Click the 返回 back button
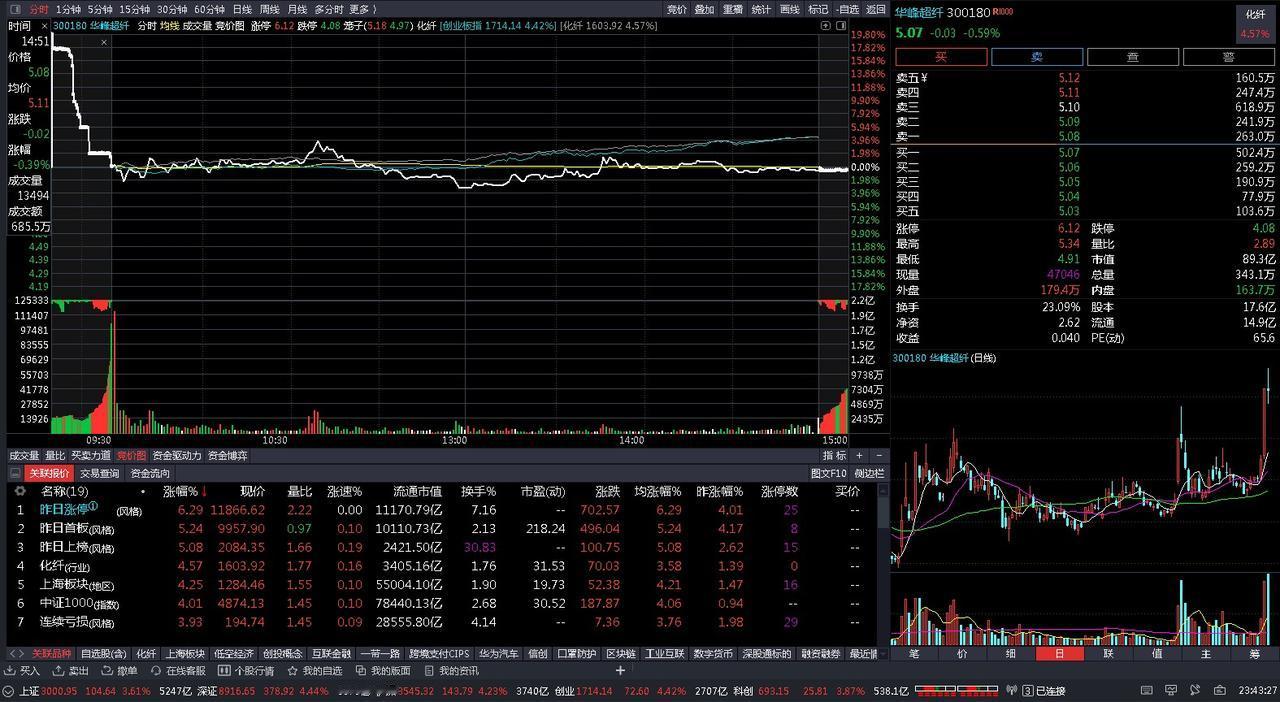 (876, 9)
